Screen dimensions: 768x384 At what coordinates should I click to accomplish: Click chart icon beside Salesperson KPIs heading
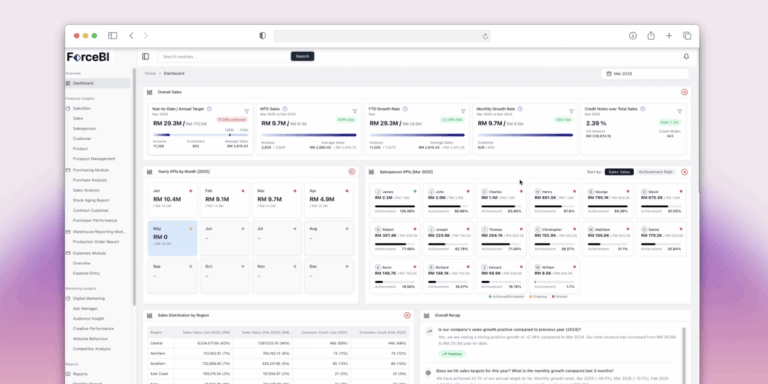click(x=371, y=172)
